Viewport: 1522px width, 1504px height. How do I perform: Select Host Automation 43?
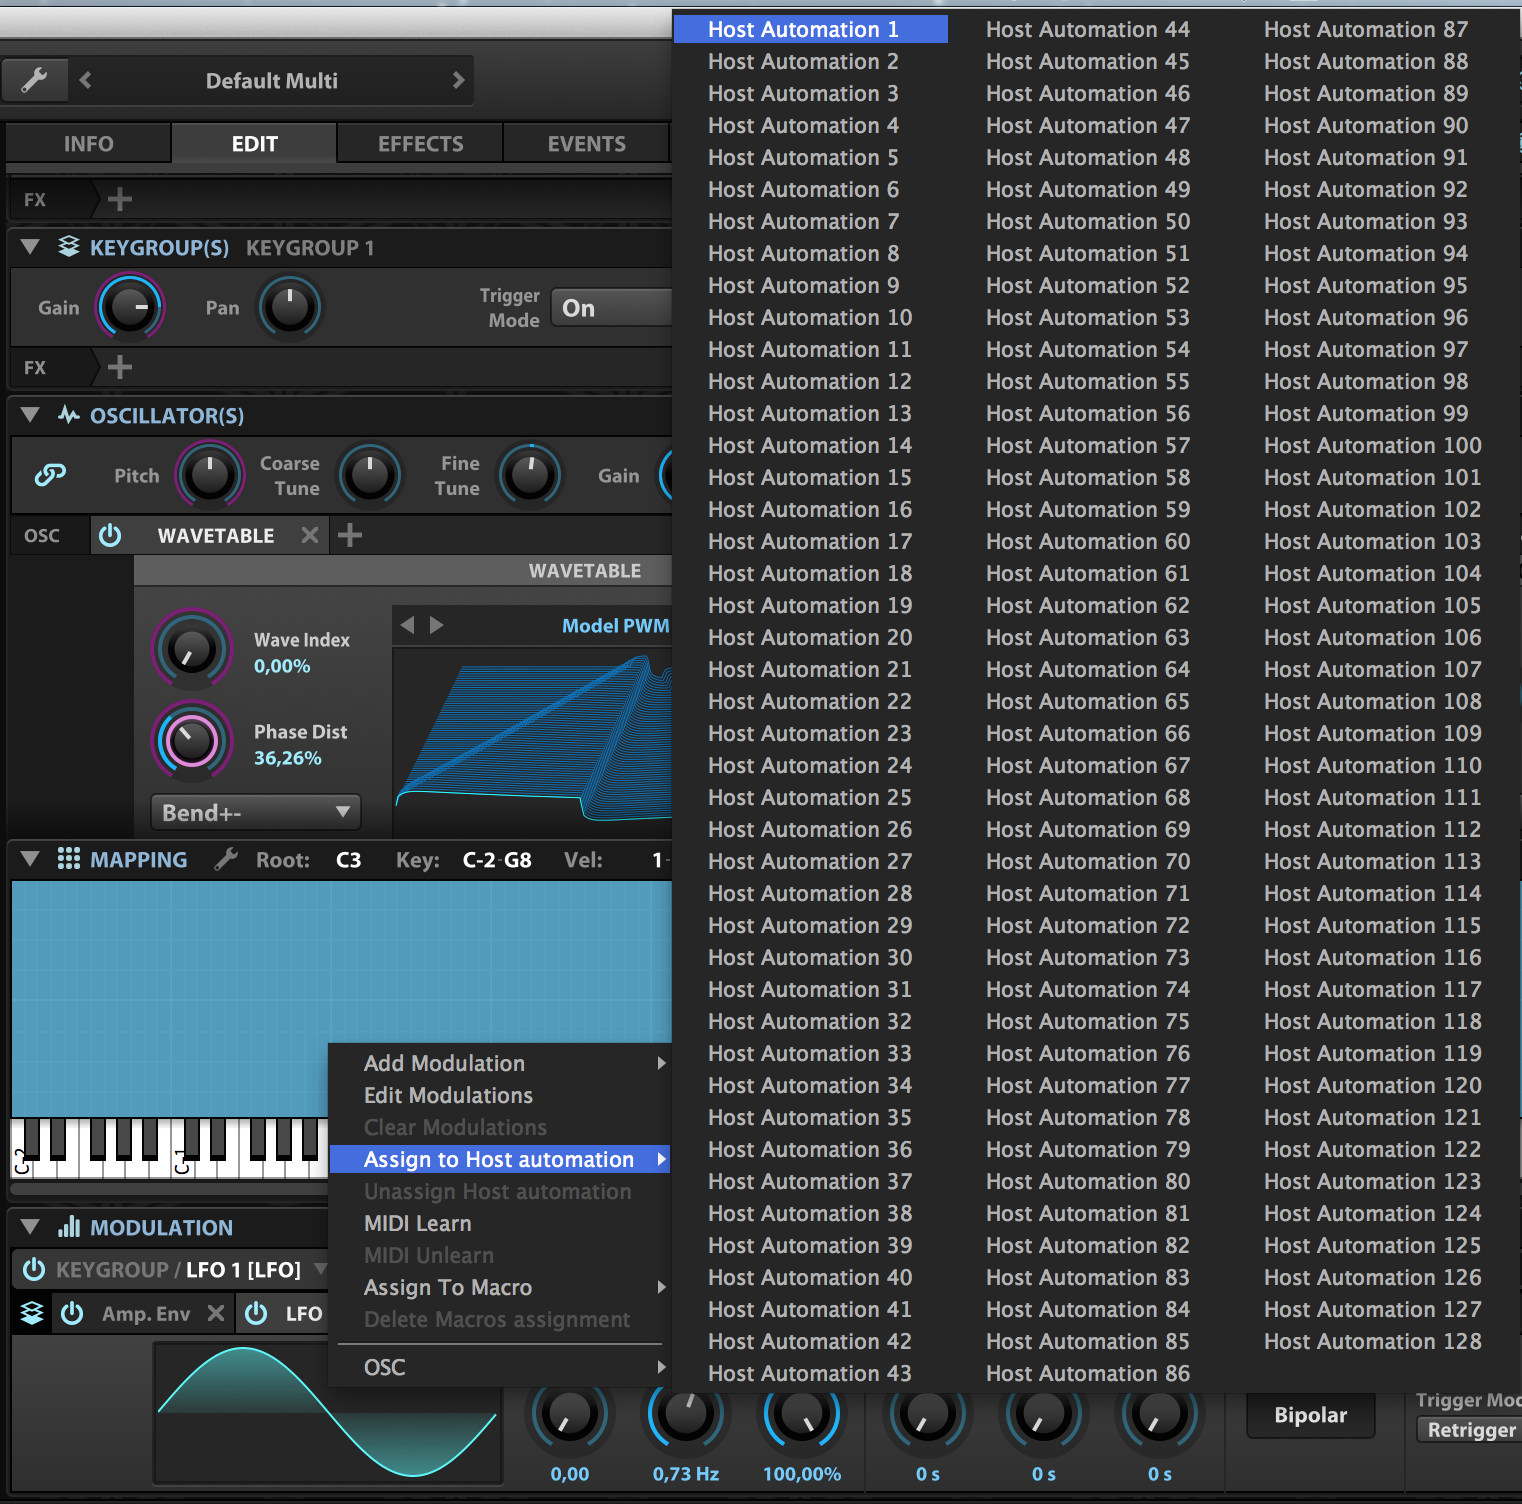coord(810,1373)
